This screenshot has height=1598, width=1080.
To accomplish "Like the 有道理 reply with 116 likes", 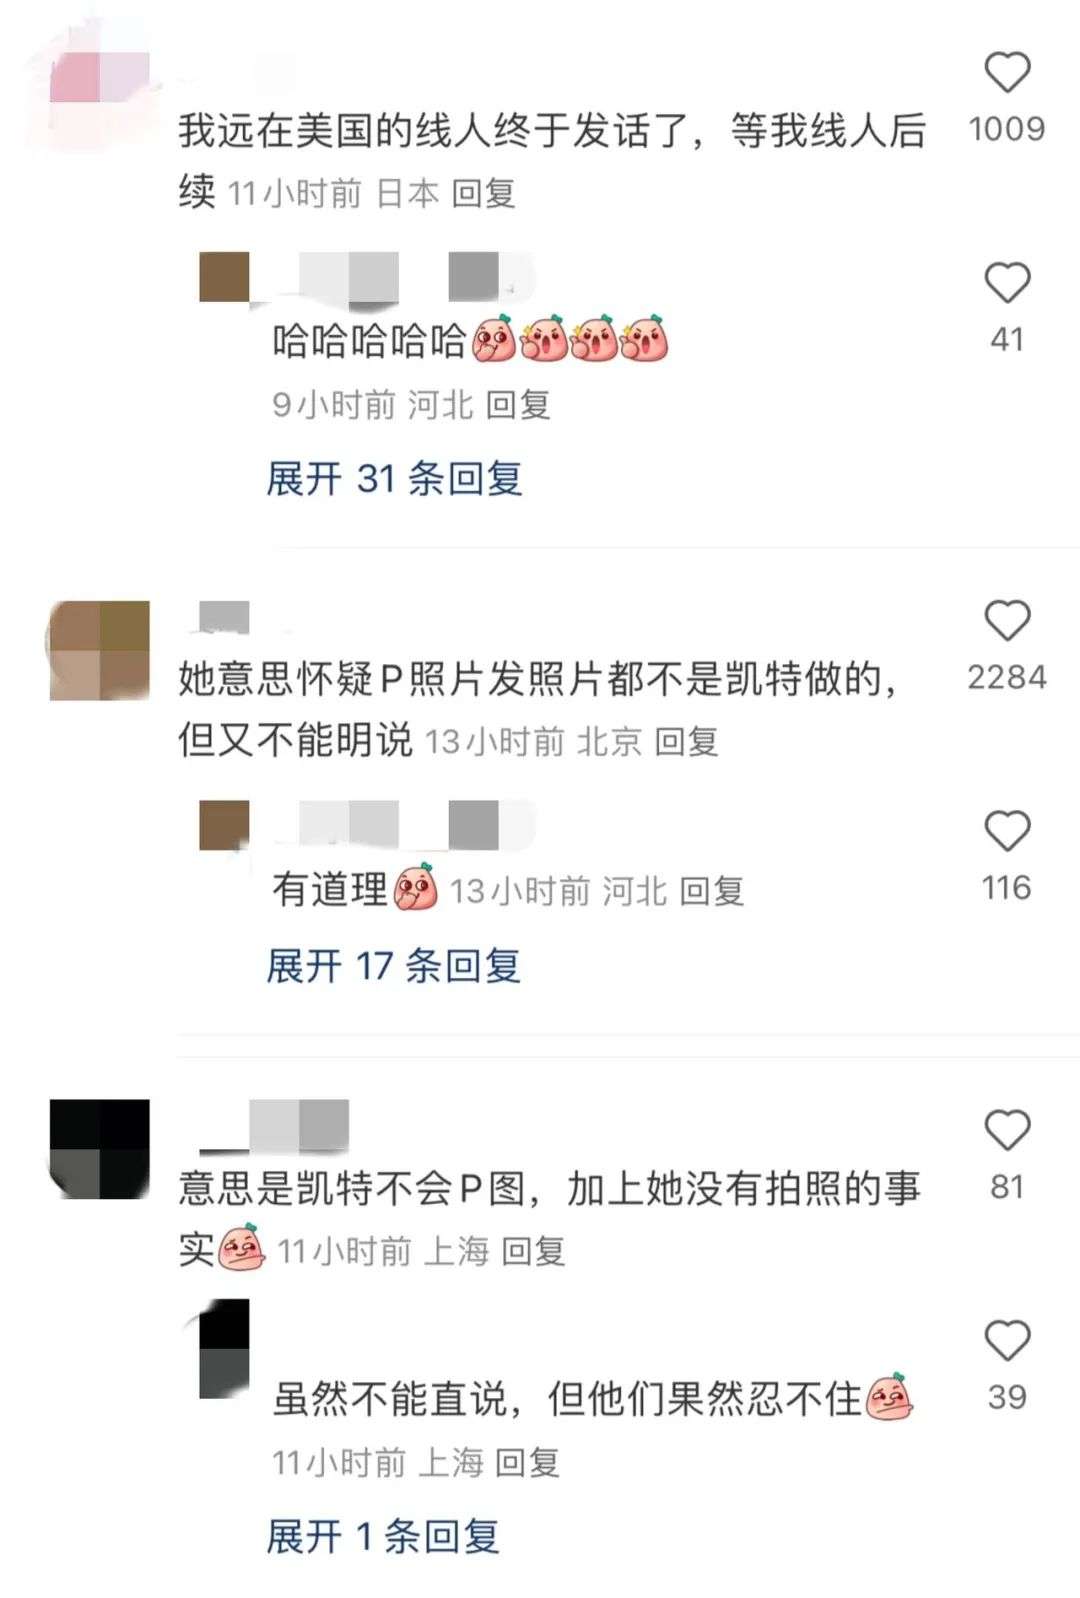I will pyautogui.click(x=1007, y=831).
